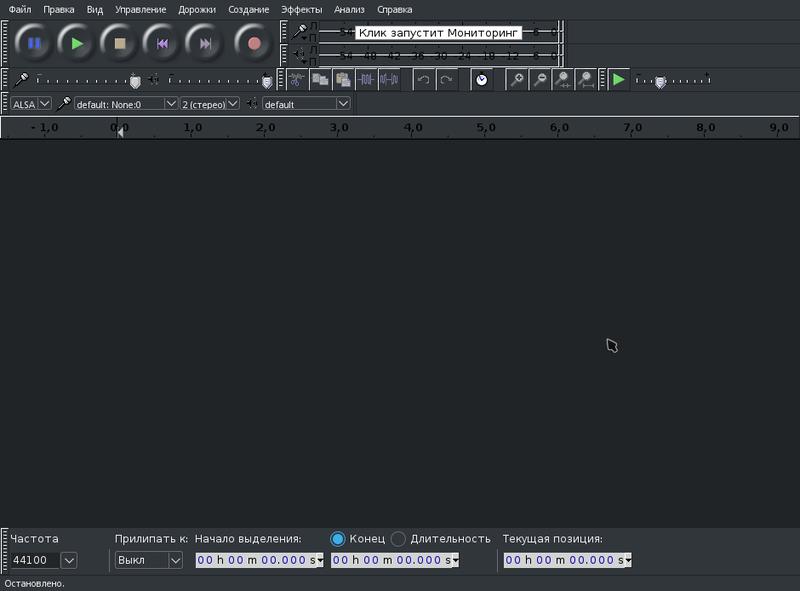Screen dimensions: 800x591
Task: Click the Zoom Out magnifier
Action: pos(540,80)
